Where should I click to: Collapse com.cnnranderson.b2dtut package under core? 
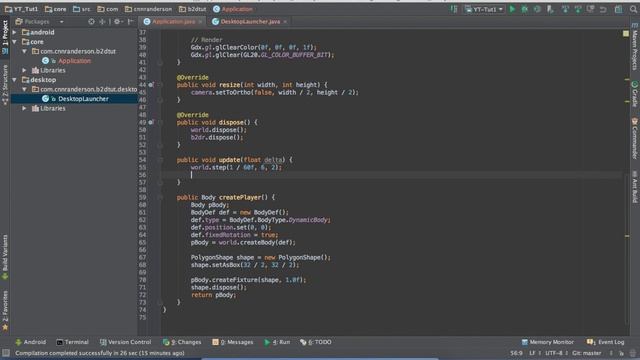pyautogui.click(x=24, y=51)
